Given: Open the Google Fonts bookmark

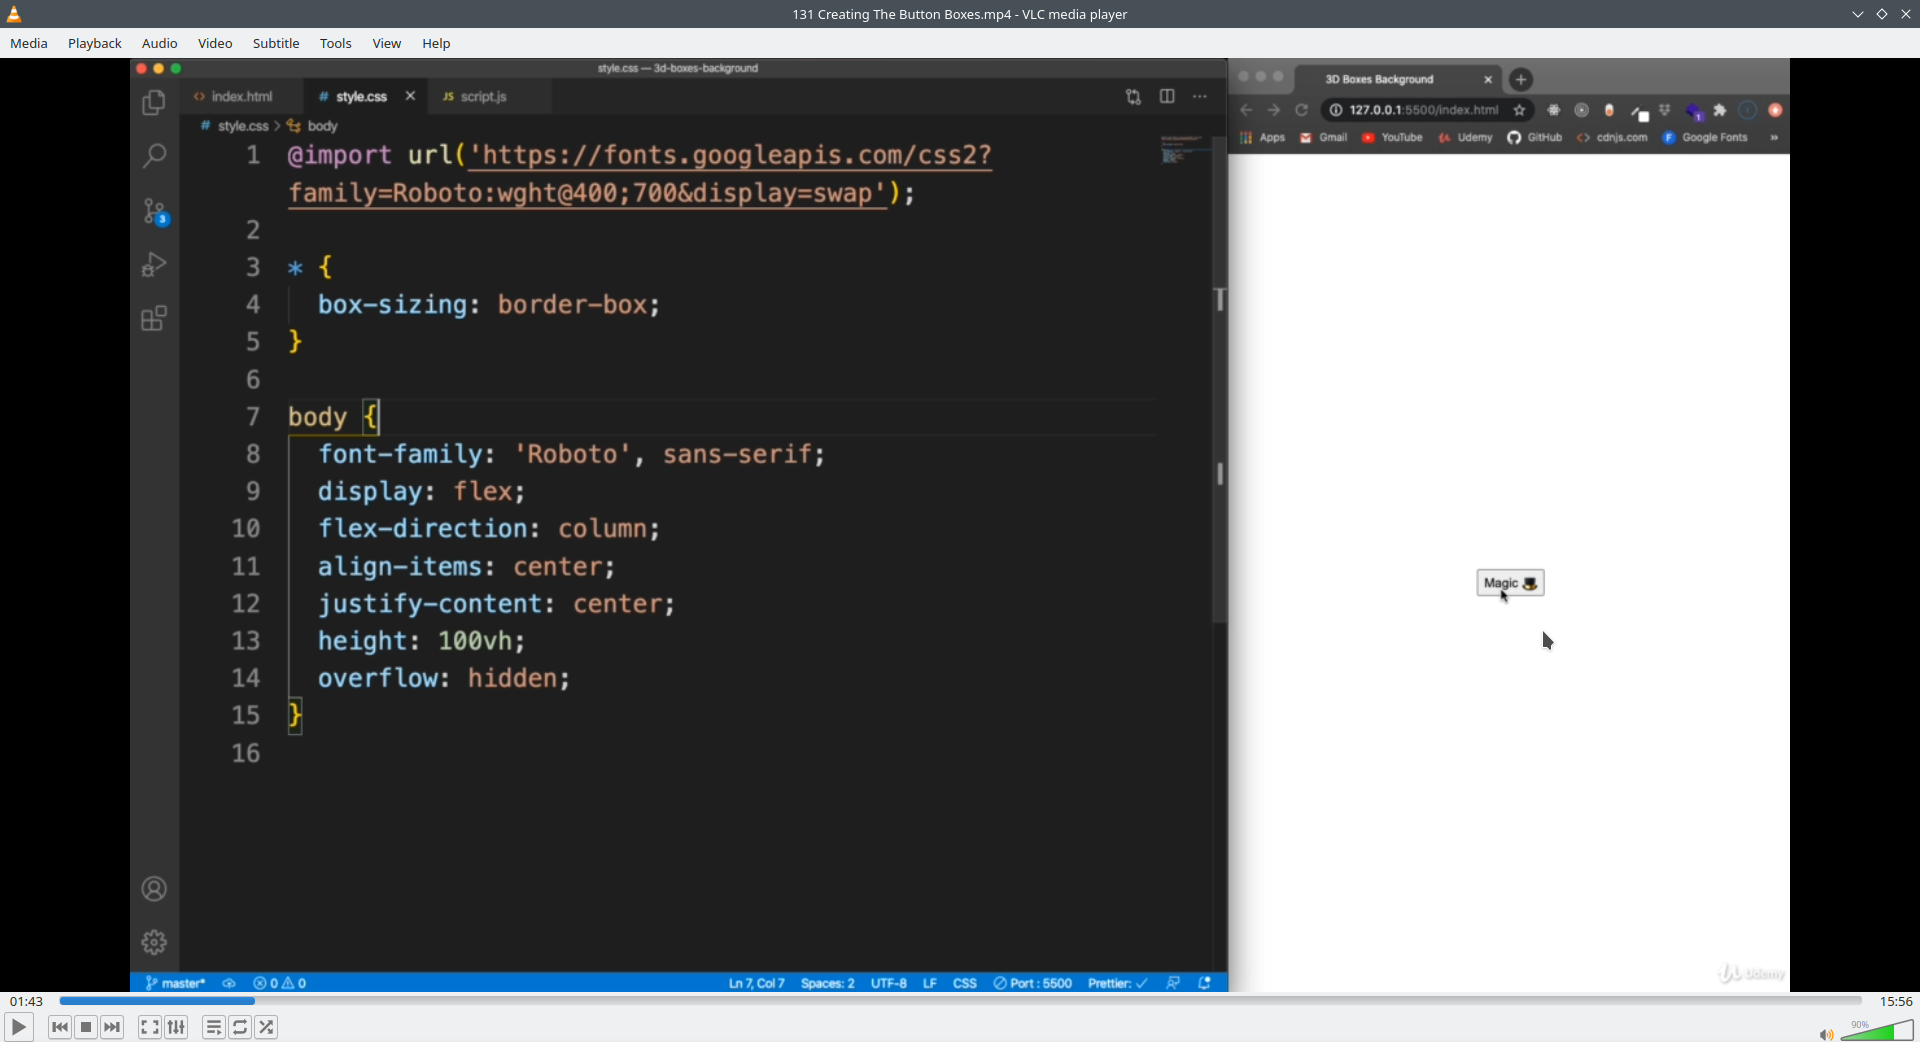Looking at the screenshot, I should (1705, 138).
